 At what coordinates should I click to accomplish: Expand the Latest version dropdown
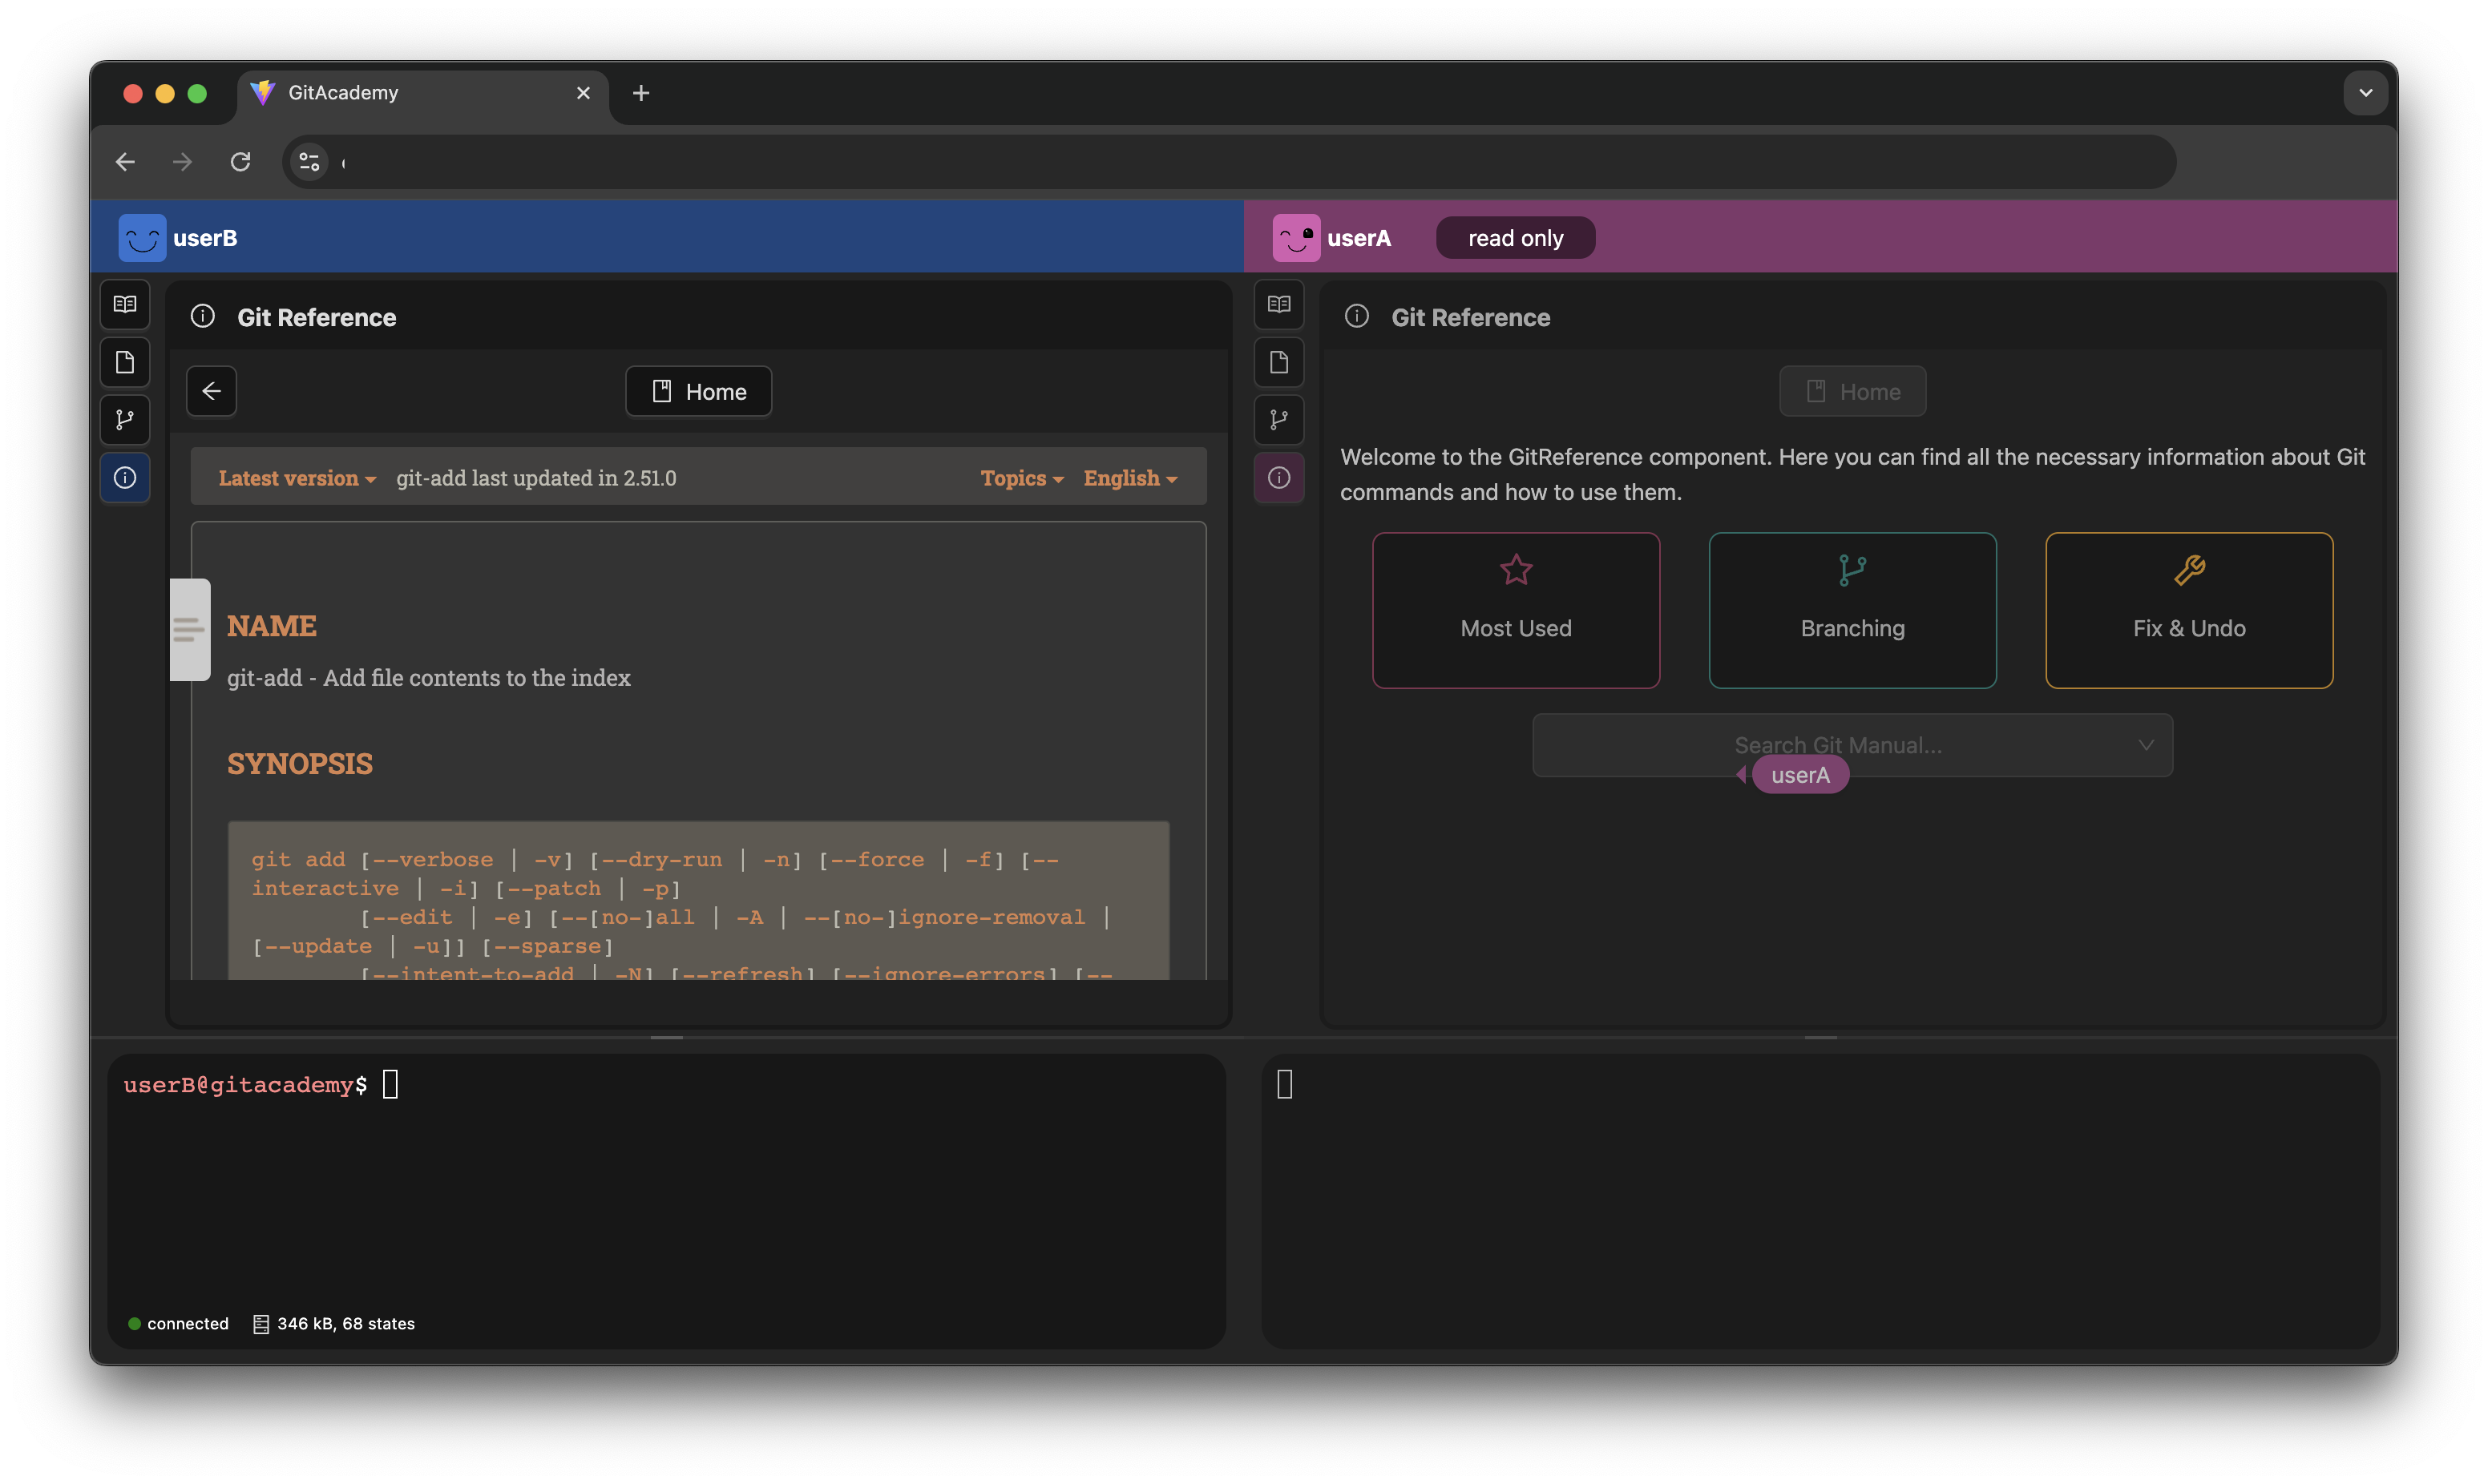point(297,478)
